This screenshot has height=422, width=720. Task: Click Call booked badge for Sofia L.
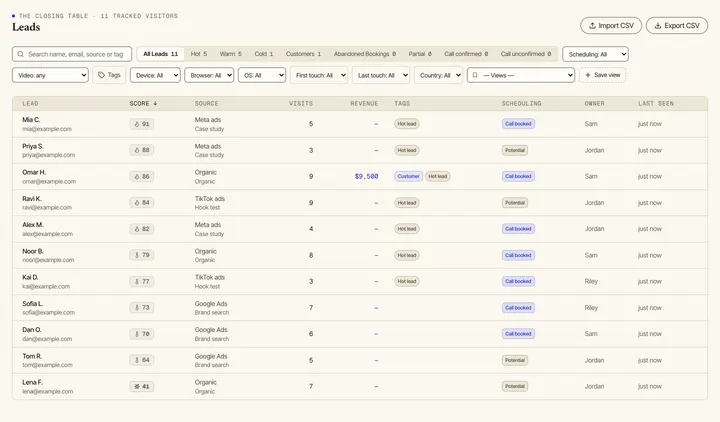(x=518, y=308)
